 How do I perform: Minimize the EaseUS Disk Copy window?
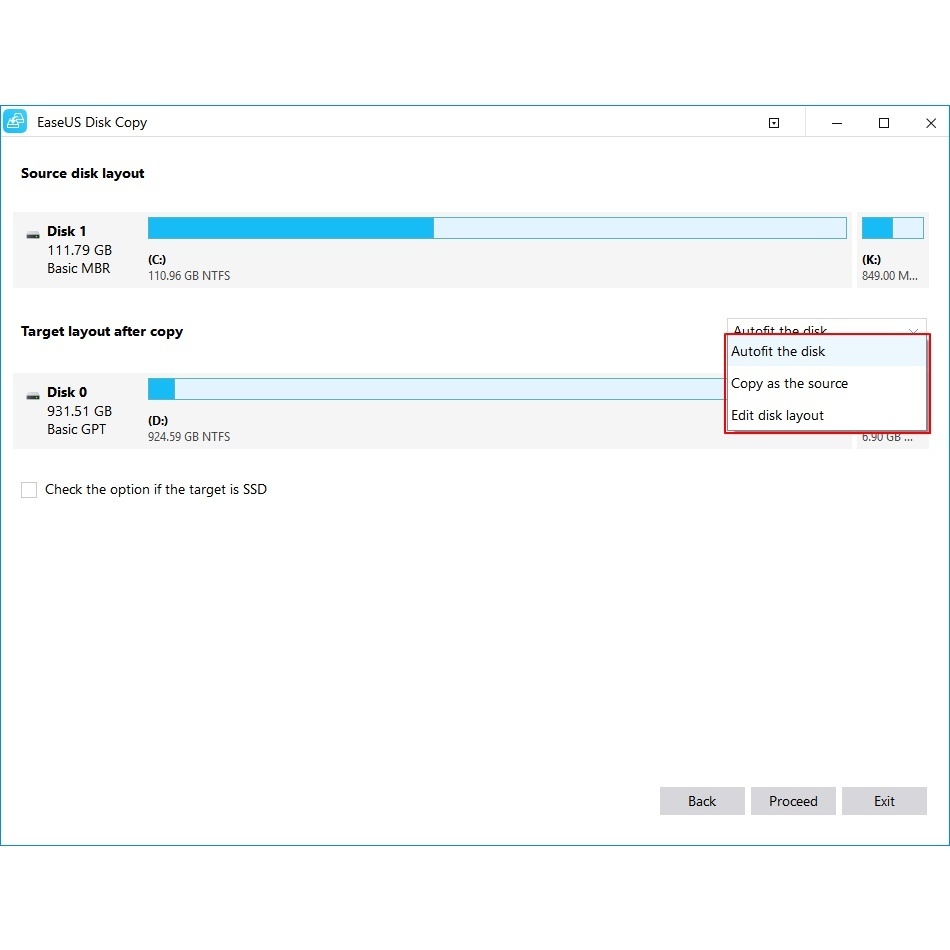pos(837,123)
